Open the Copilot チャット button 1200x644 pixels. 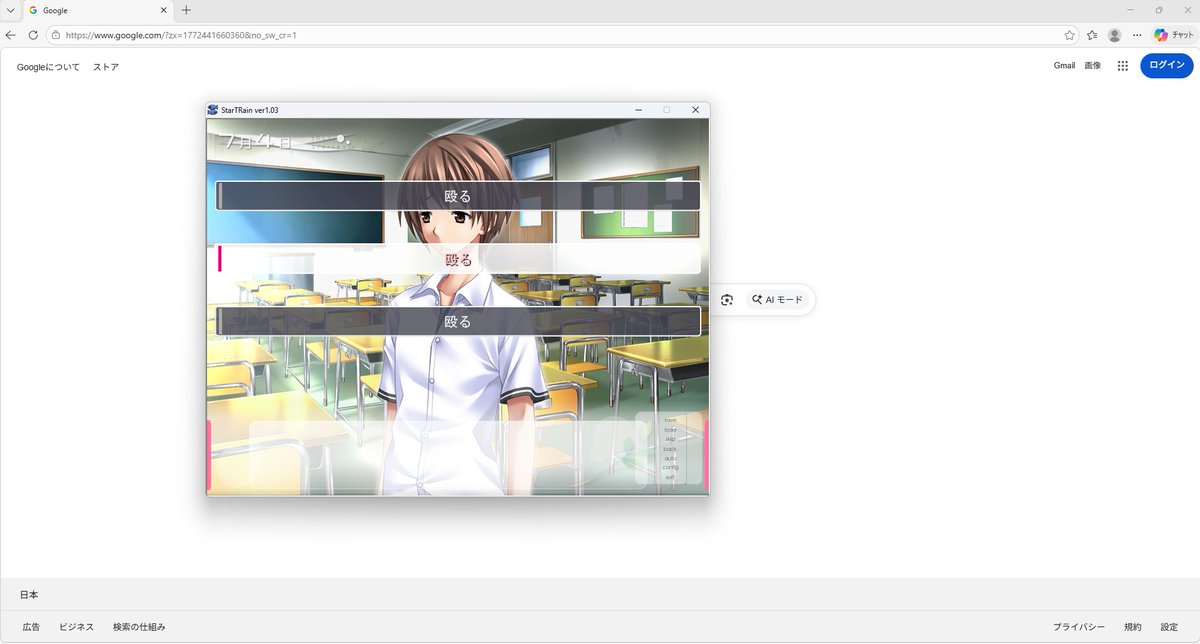[x=1174, y=35]
